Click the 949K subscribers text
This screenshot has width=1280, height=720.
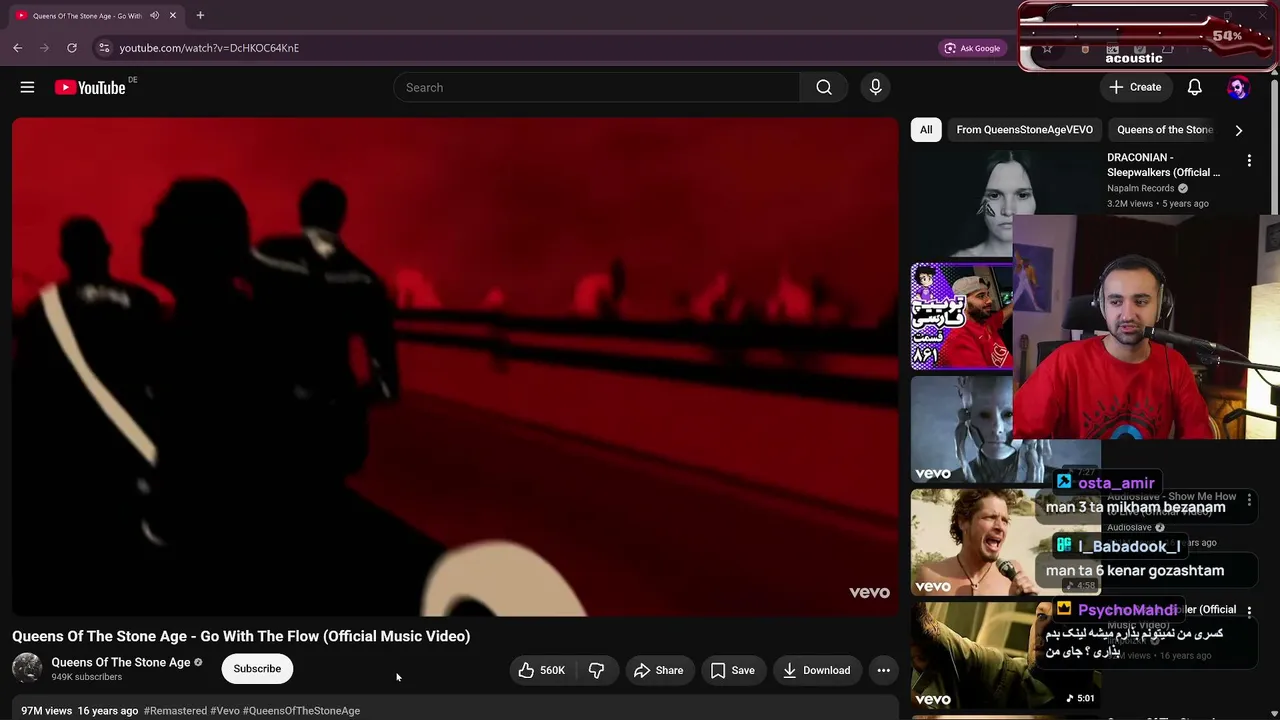coord(87,677)
